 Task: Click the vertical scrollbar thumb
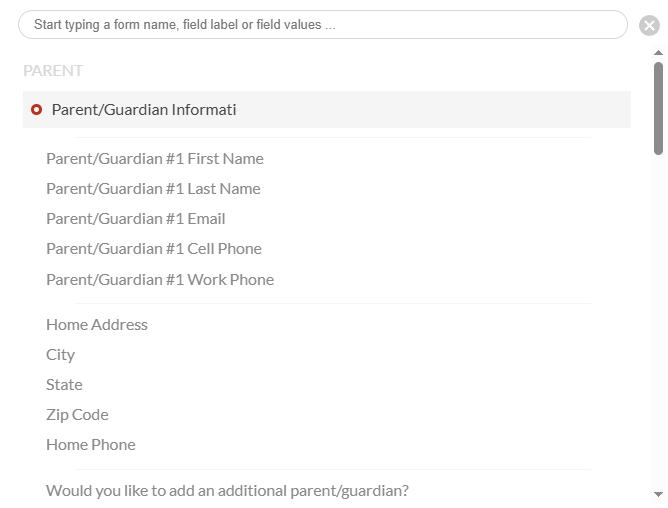coord(659,108)
